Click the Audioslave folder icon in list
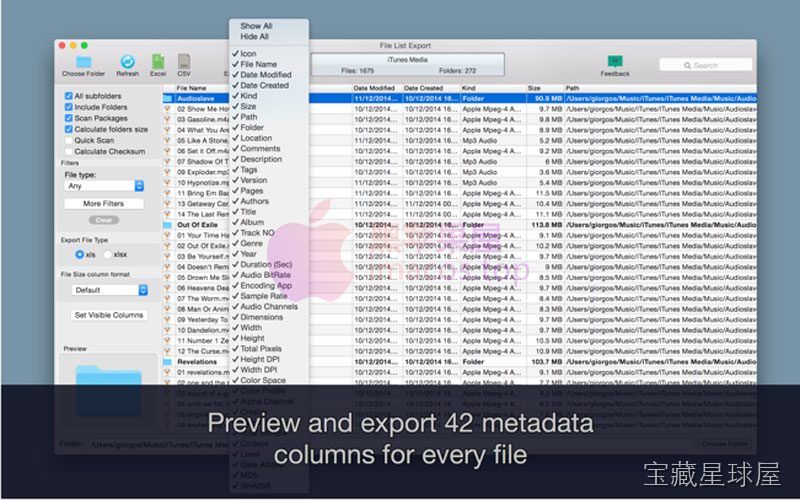This screenshot has height=500, width=800. point(168,98)
